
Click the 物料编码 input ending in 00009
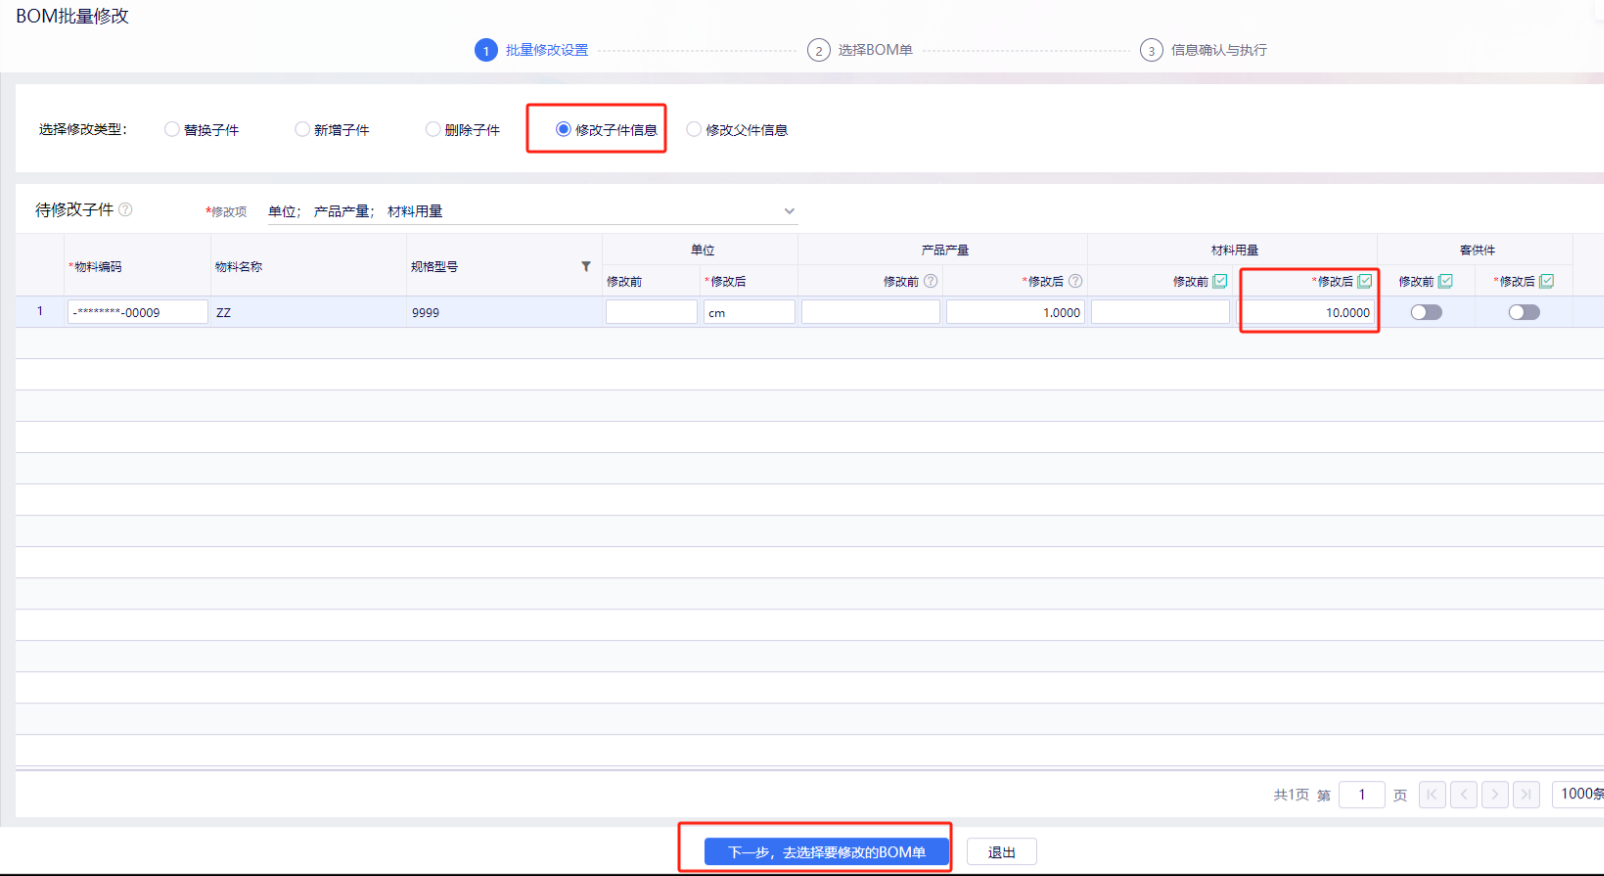point(138,312)
